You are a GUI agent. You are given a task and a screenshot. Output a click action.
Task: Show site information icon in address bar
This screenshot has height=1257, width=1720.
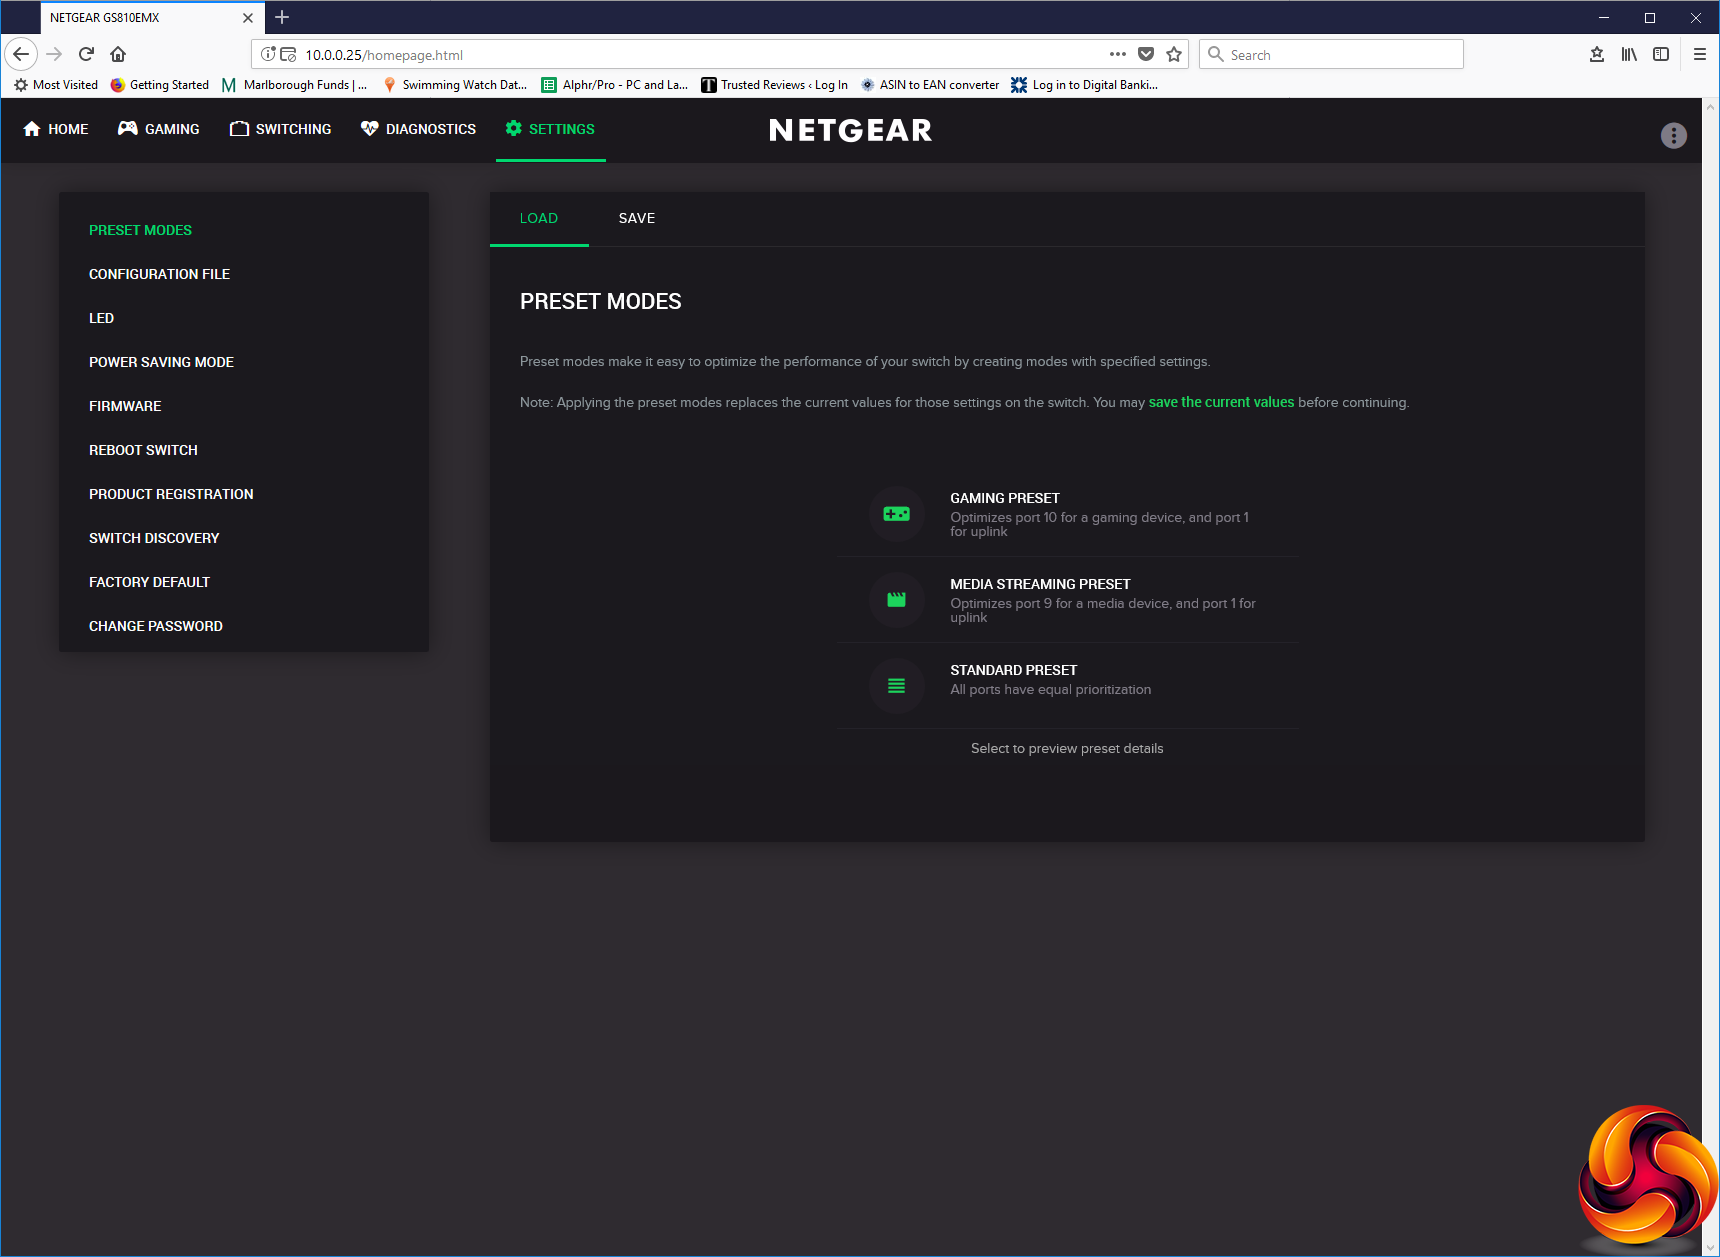coord(268,54)
